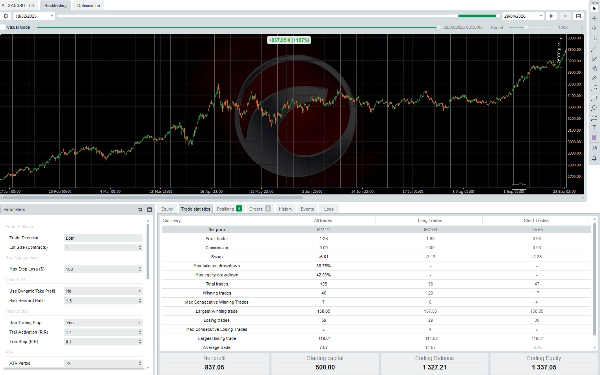Click the Long trades column header

(x=429, y=220)
